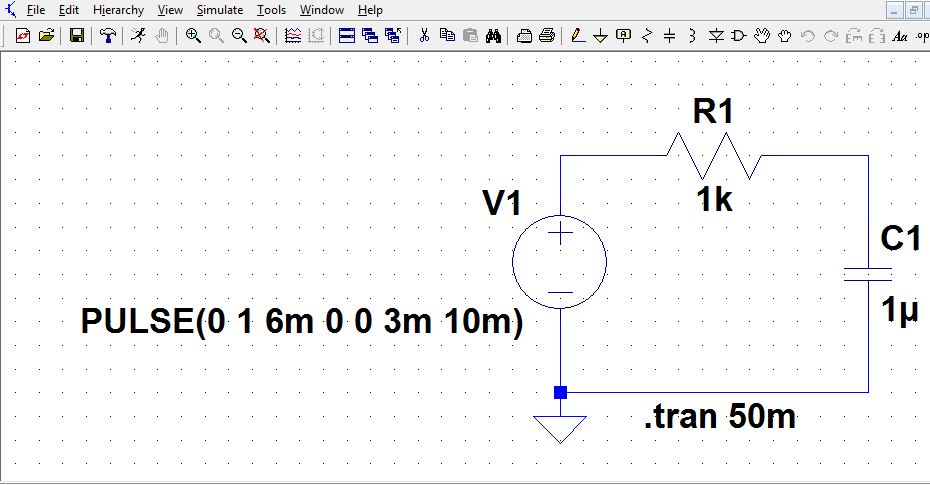Zoom in with the plus magnifier

click(193, 36)
